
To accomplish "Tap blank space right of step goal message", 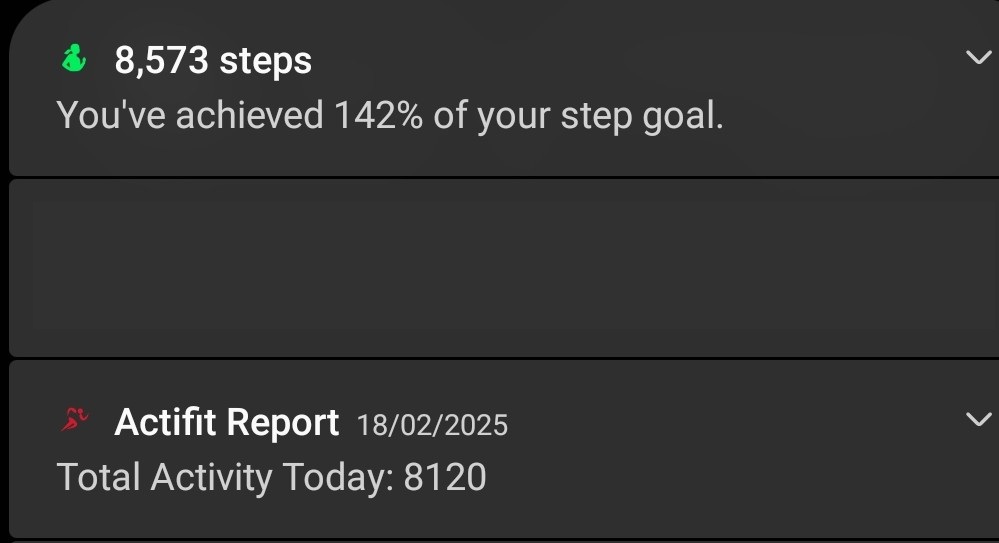I will [x=854, y=116].
